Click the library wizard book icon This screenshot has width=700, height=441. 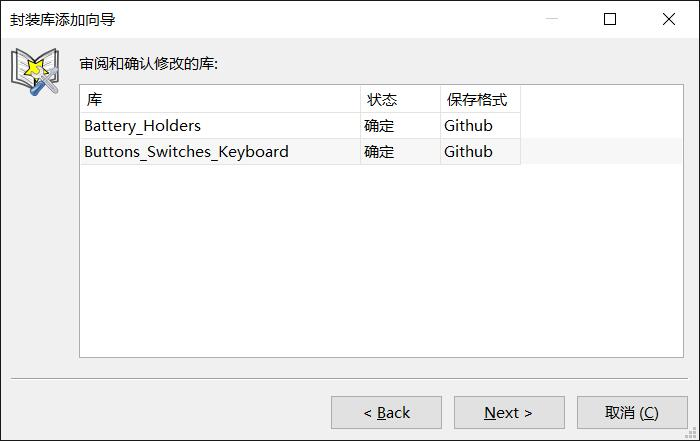click(35, 71)
